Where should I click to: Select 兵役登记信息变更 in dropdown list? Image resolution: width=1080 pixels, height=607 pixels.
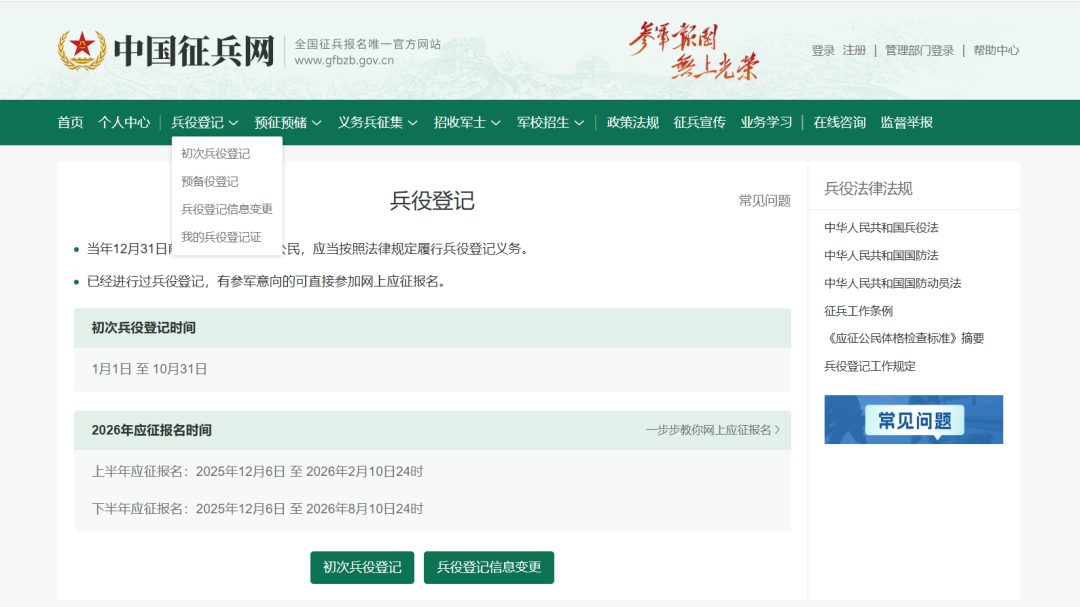point(227,209)
